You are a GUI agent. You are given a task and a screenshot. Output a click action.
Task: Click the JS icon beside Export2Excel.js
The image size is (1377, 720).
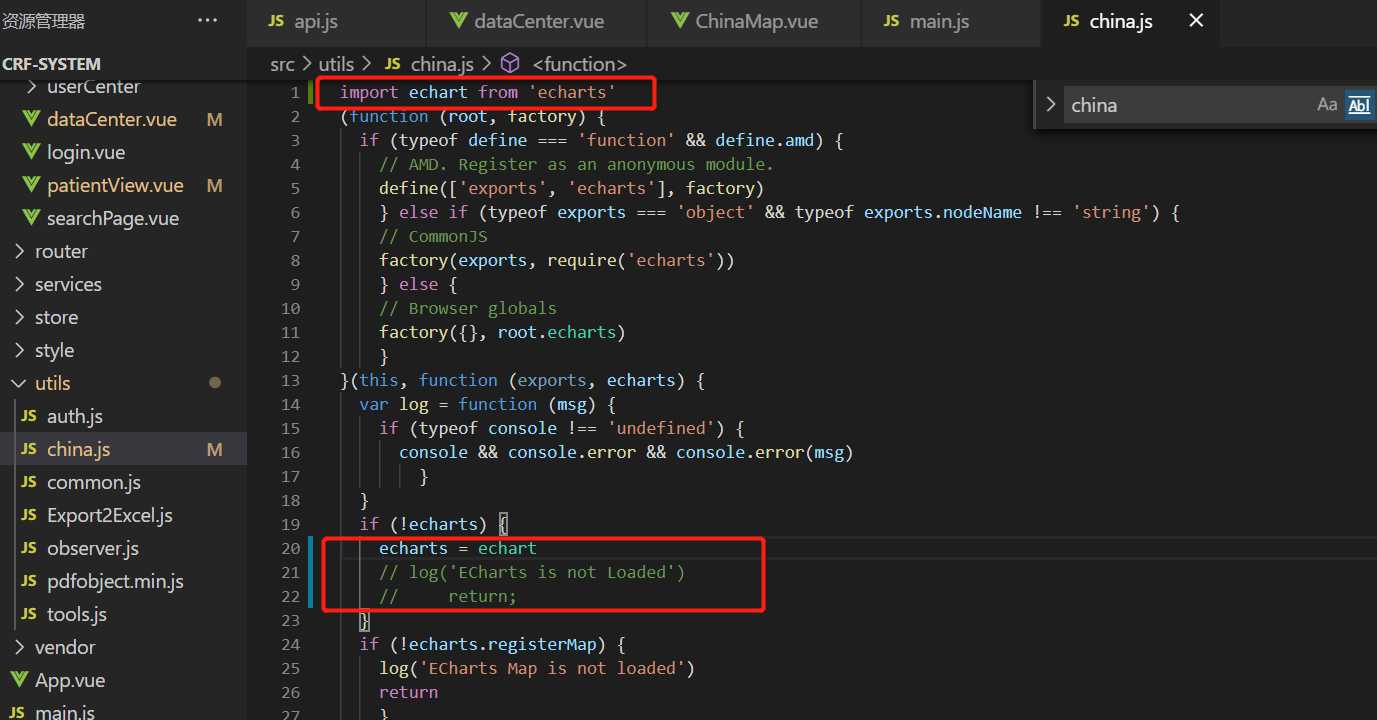click(x=29, y=516)
